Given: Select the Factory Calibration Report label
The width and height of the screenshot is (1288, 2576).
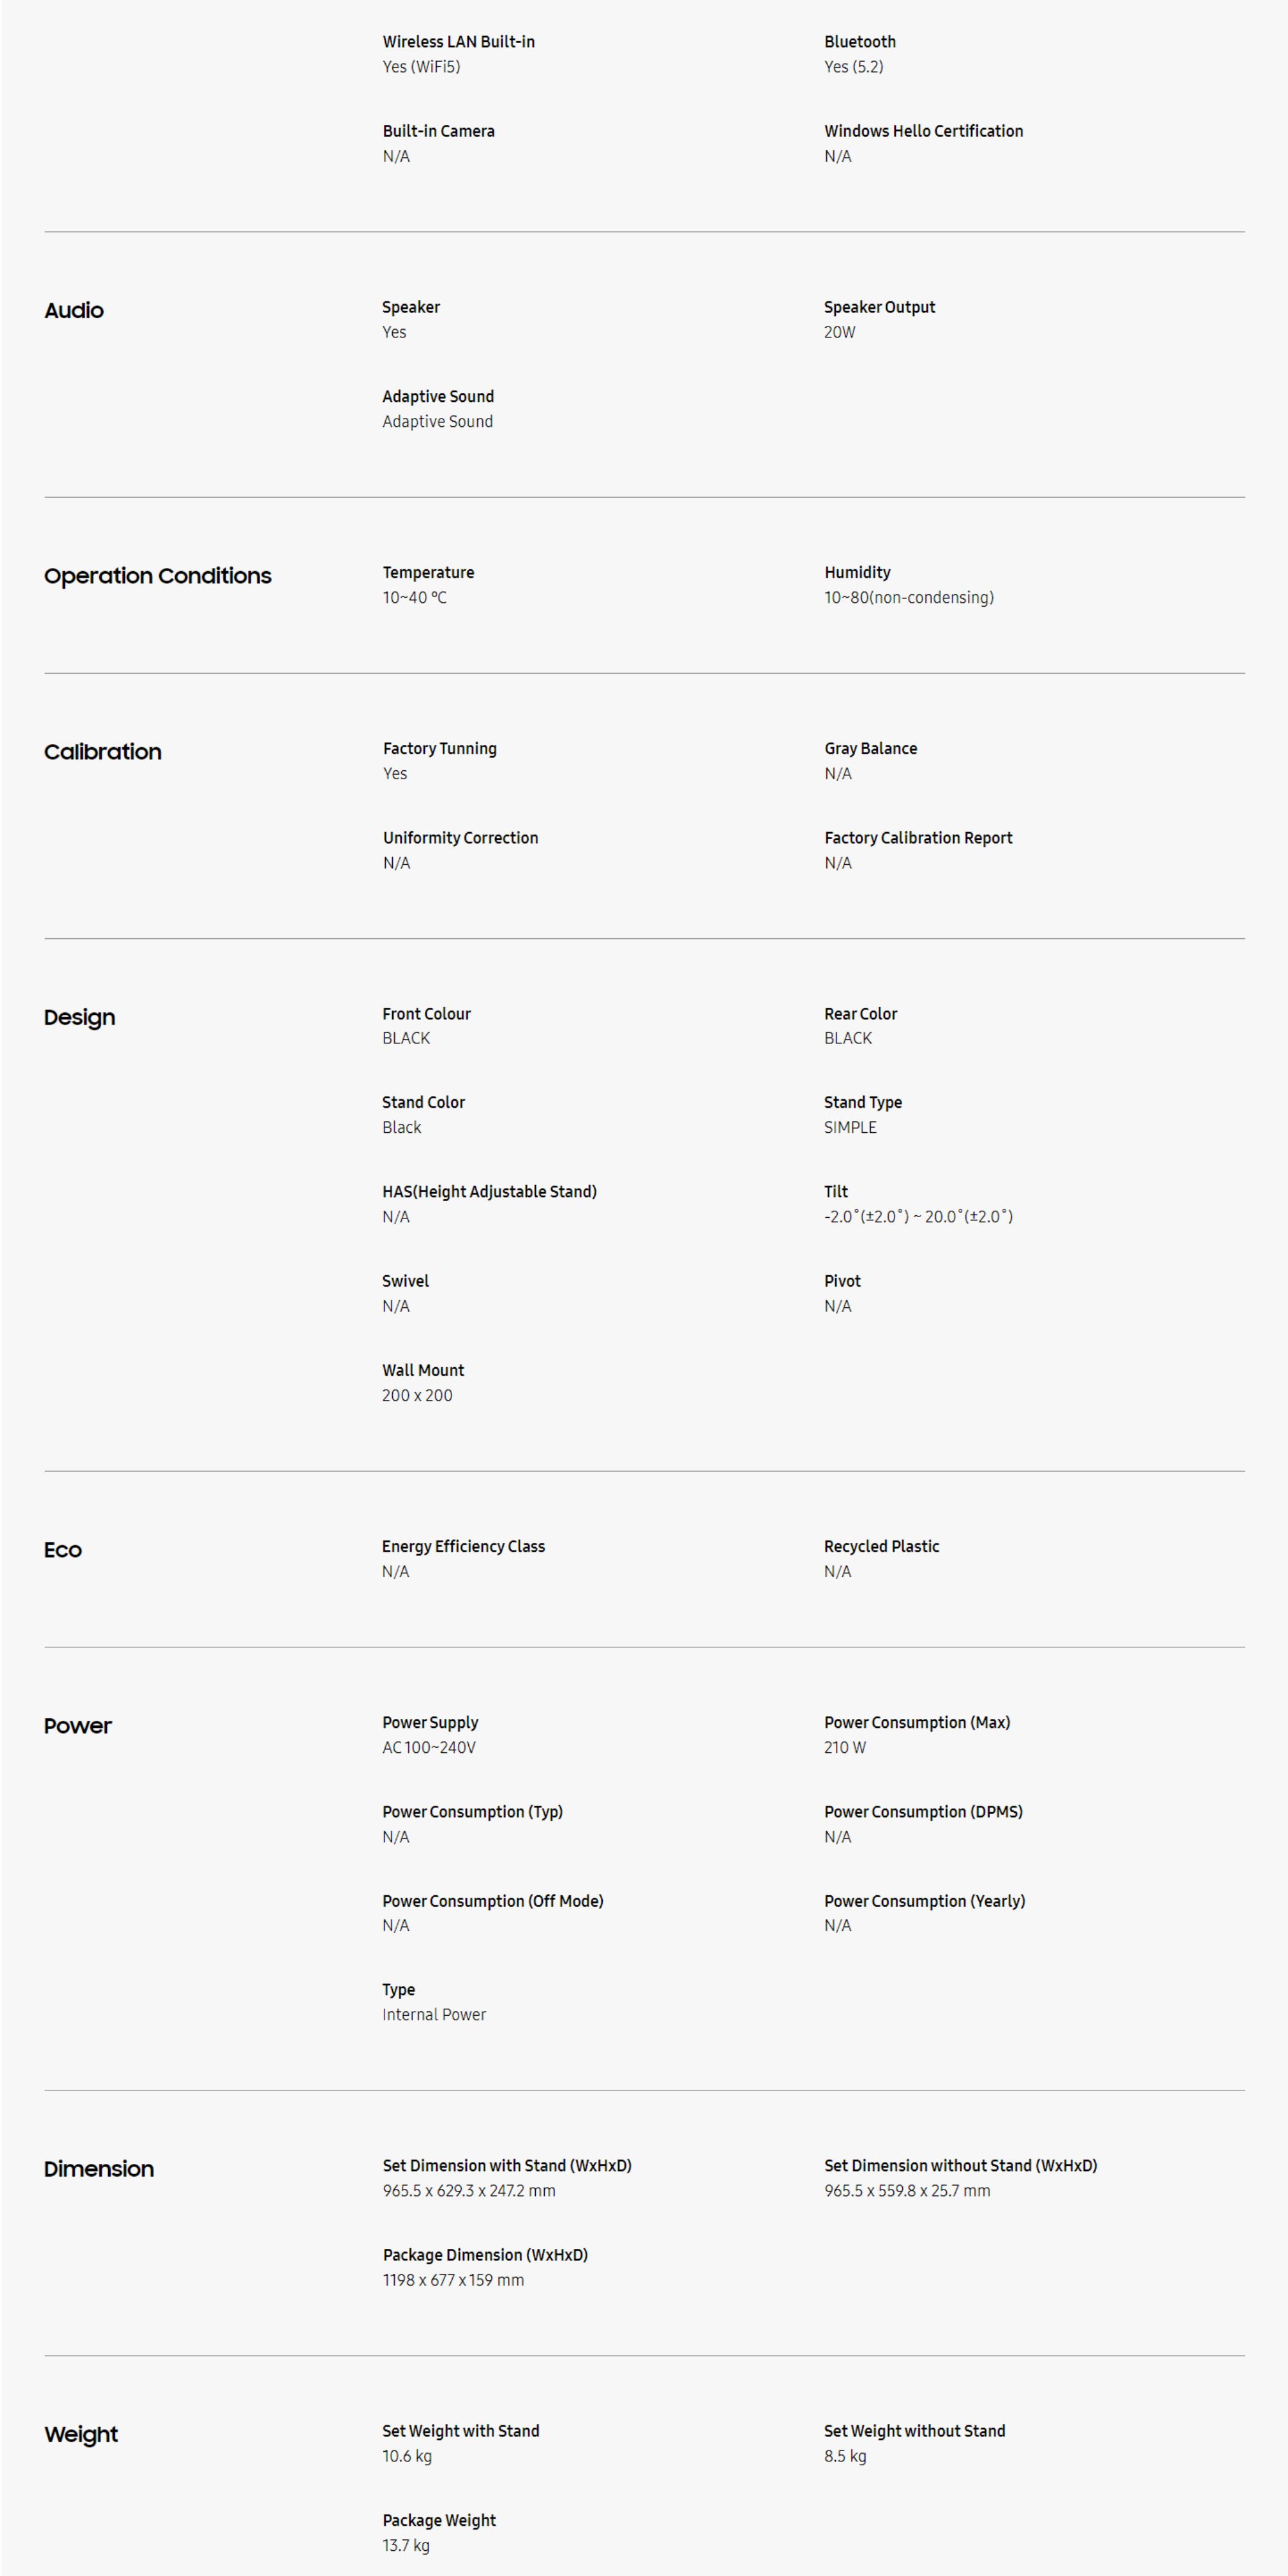Looking at the screenshot, I should click(917, 838).
